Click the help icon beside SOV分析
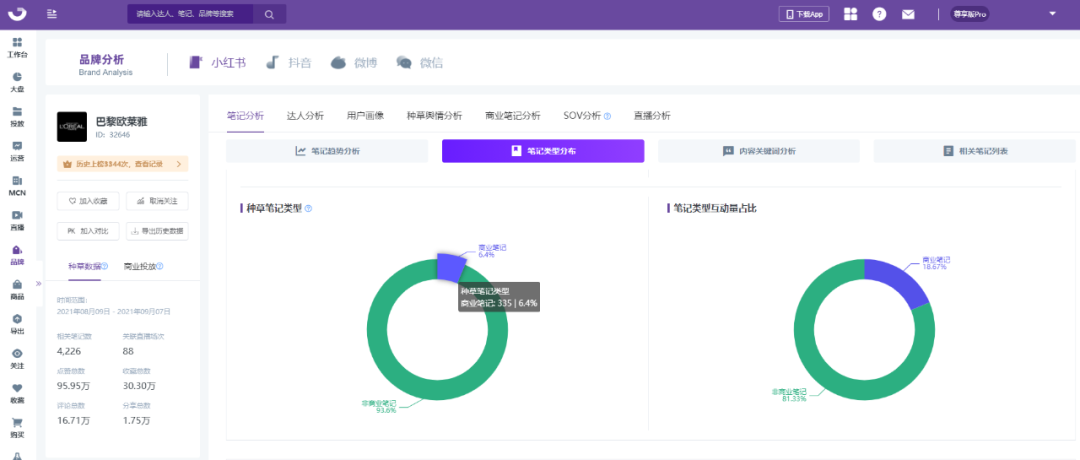The image size is (1080, 460). click(608, 116)
